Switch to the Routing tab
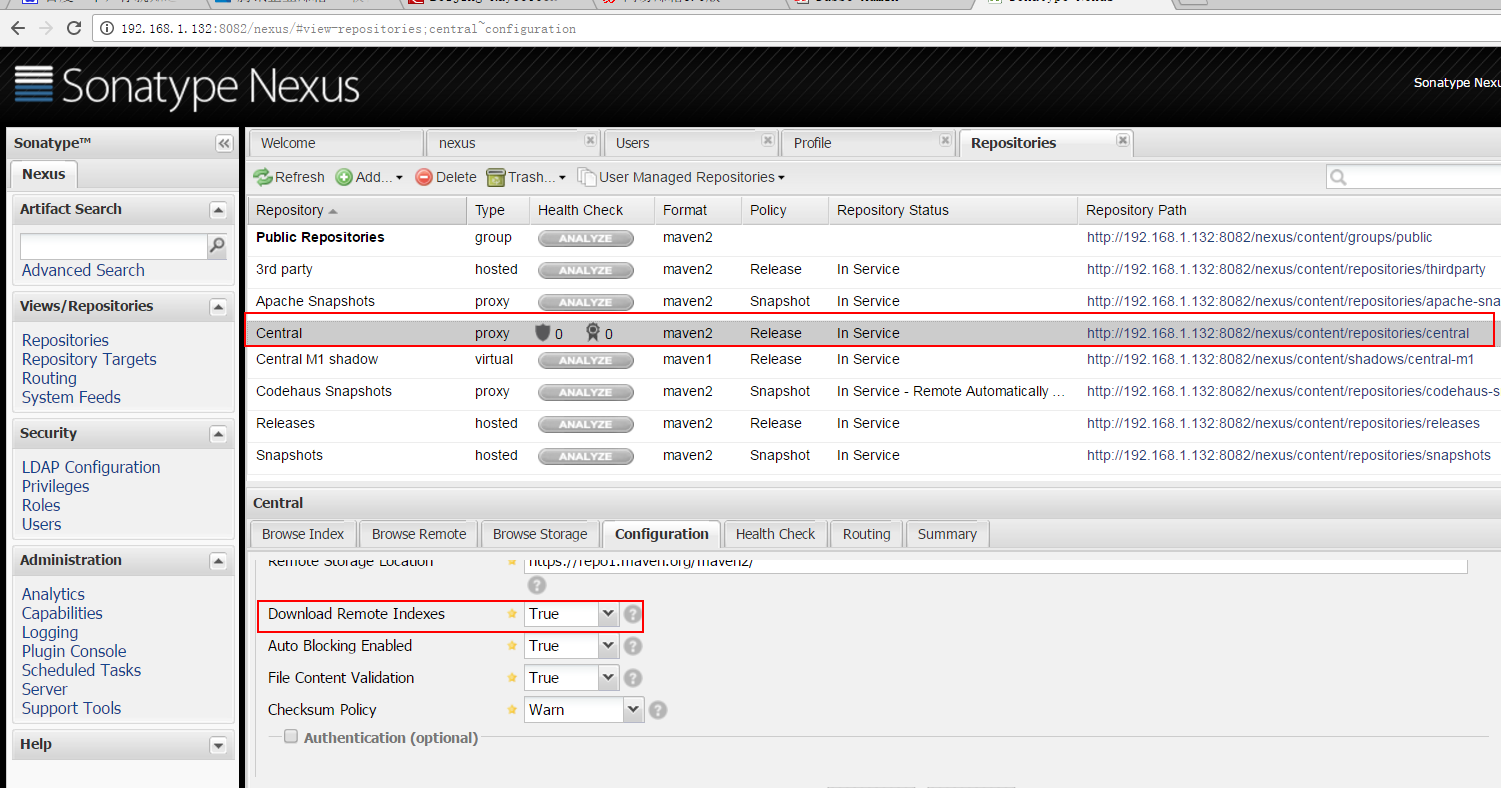1501x788 pixels. (x=866, y=534)
